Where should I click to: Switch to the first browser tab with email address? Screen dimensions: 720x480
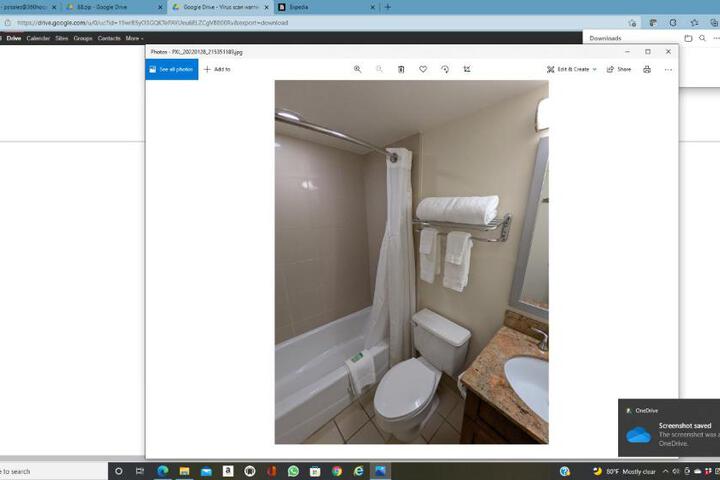(28, 7)
